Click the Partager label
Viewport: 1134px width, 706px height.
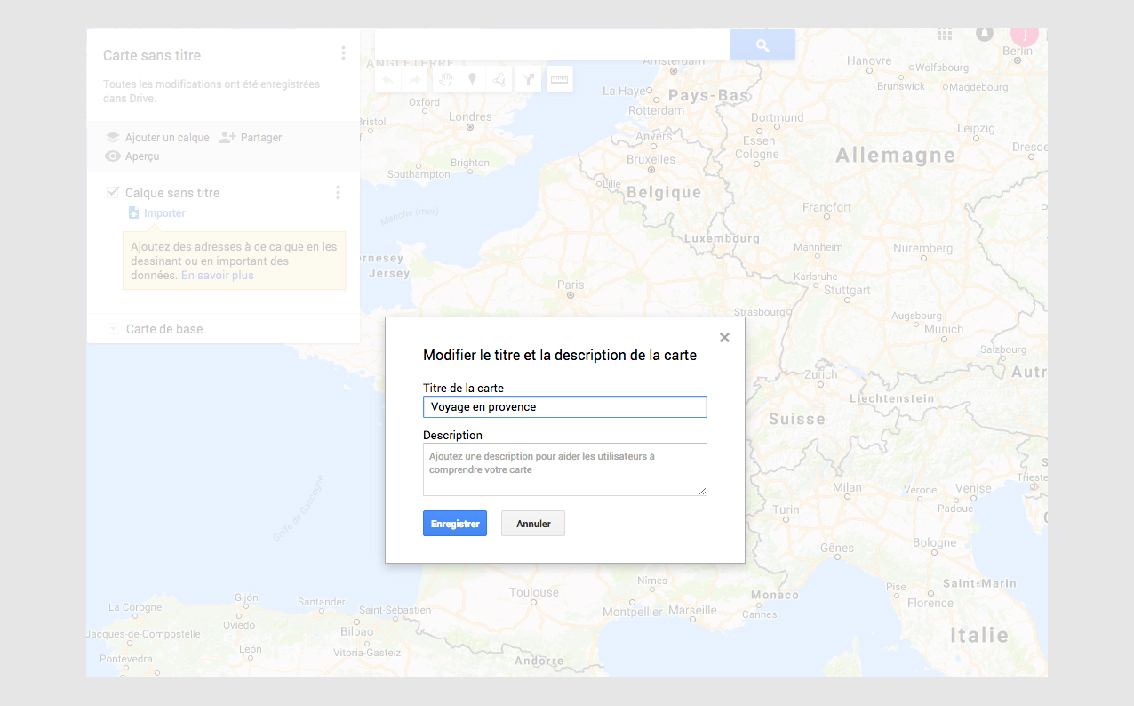[x=261, y=137]
